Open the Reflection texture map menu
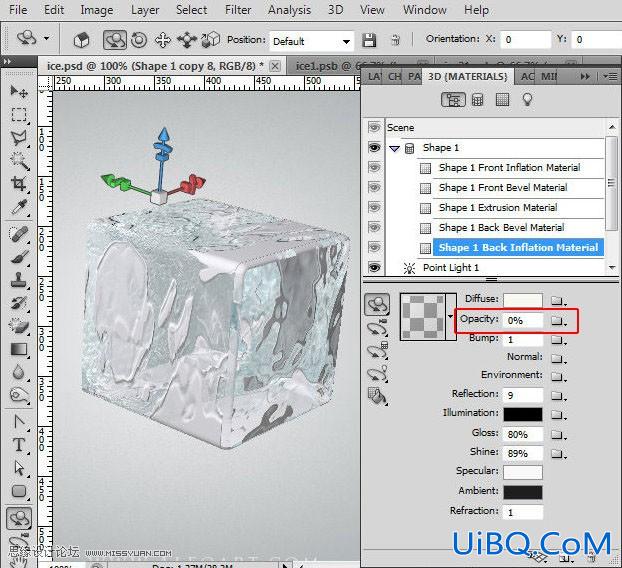Viewport: 622px width, 568px height. pos(559,395)
